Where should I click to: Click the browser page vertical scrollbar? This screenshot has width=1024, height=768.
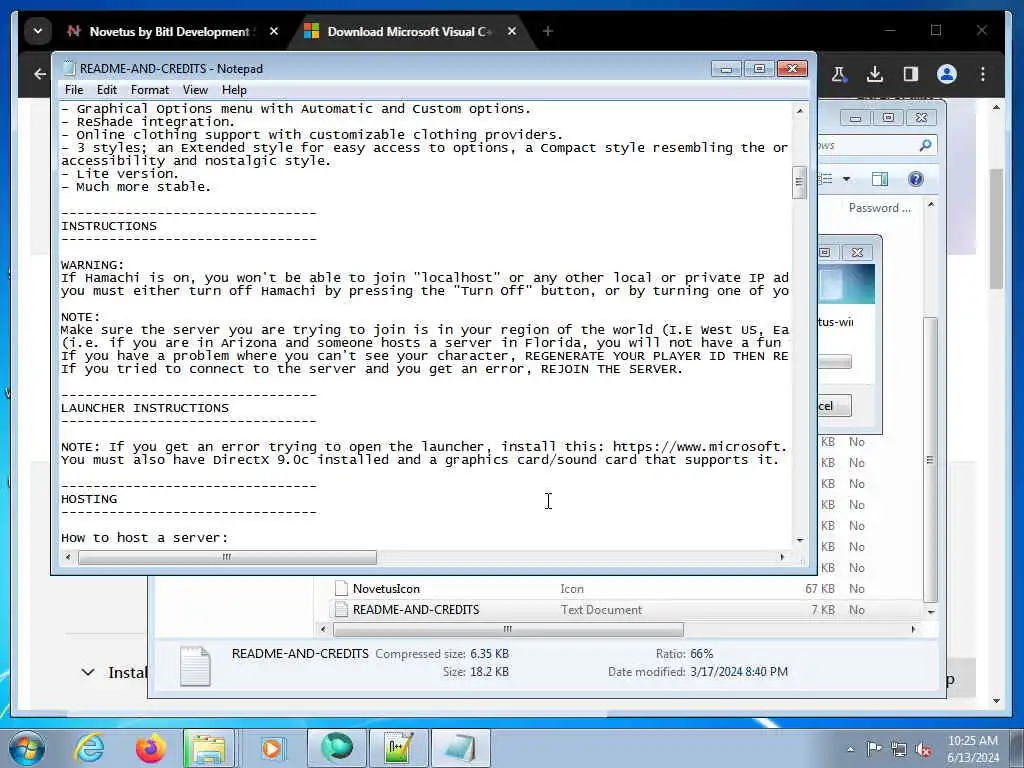pyautogui.click(x=996, y=229)
